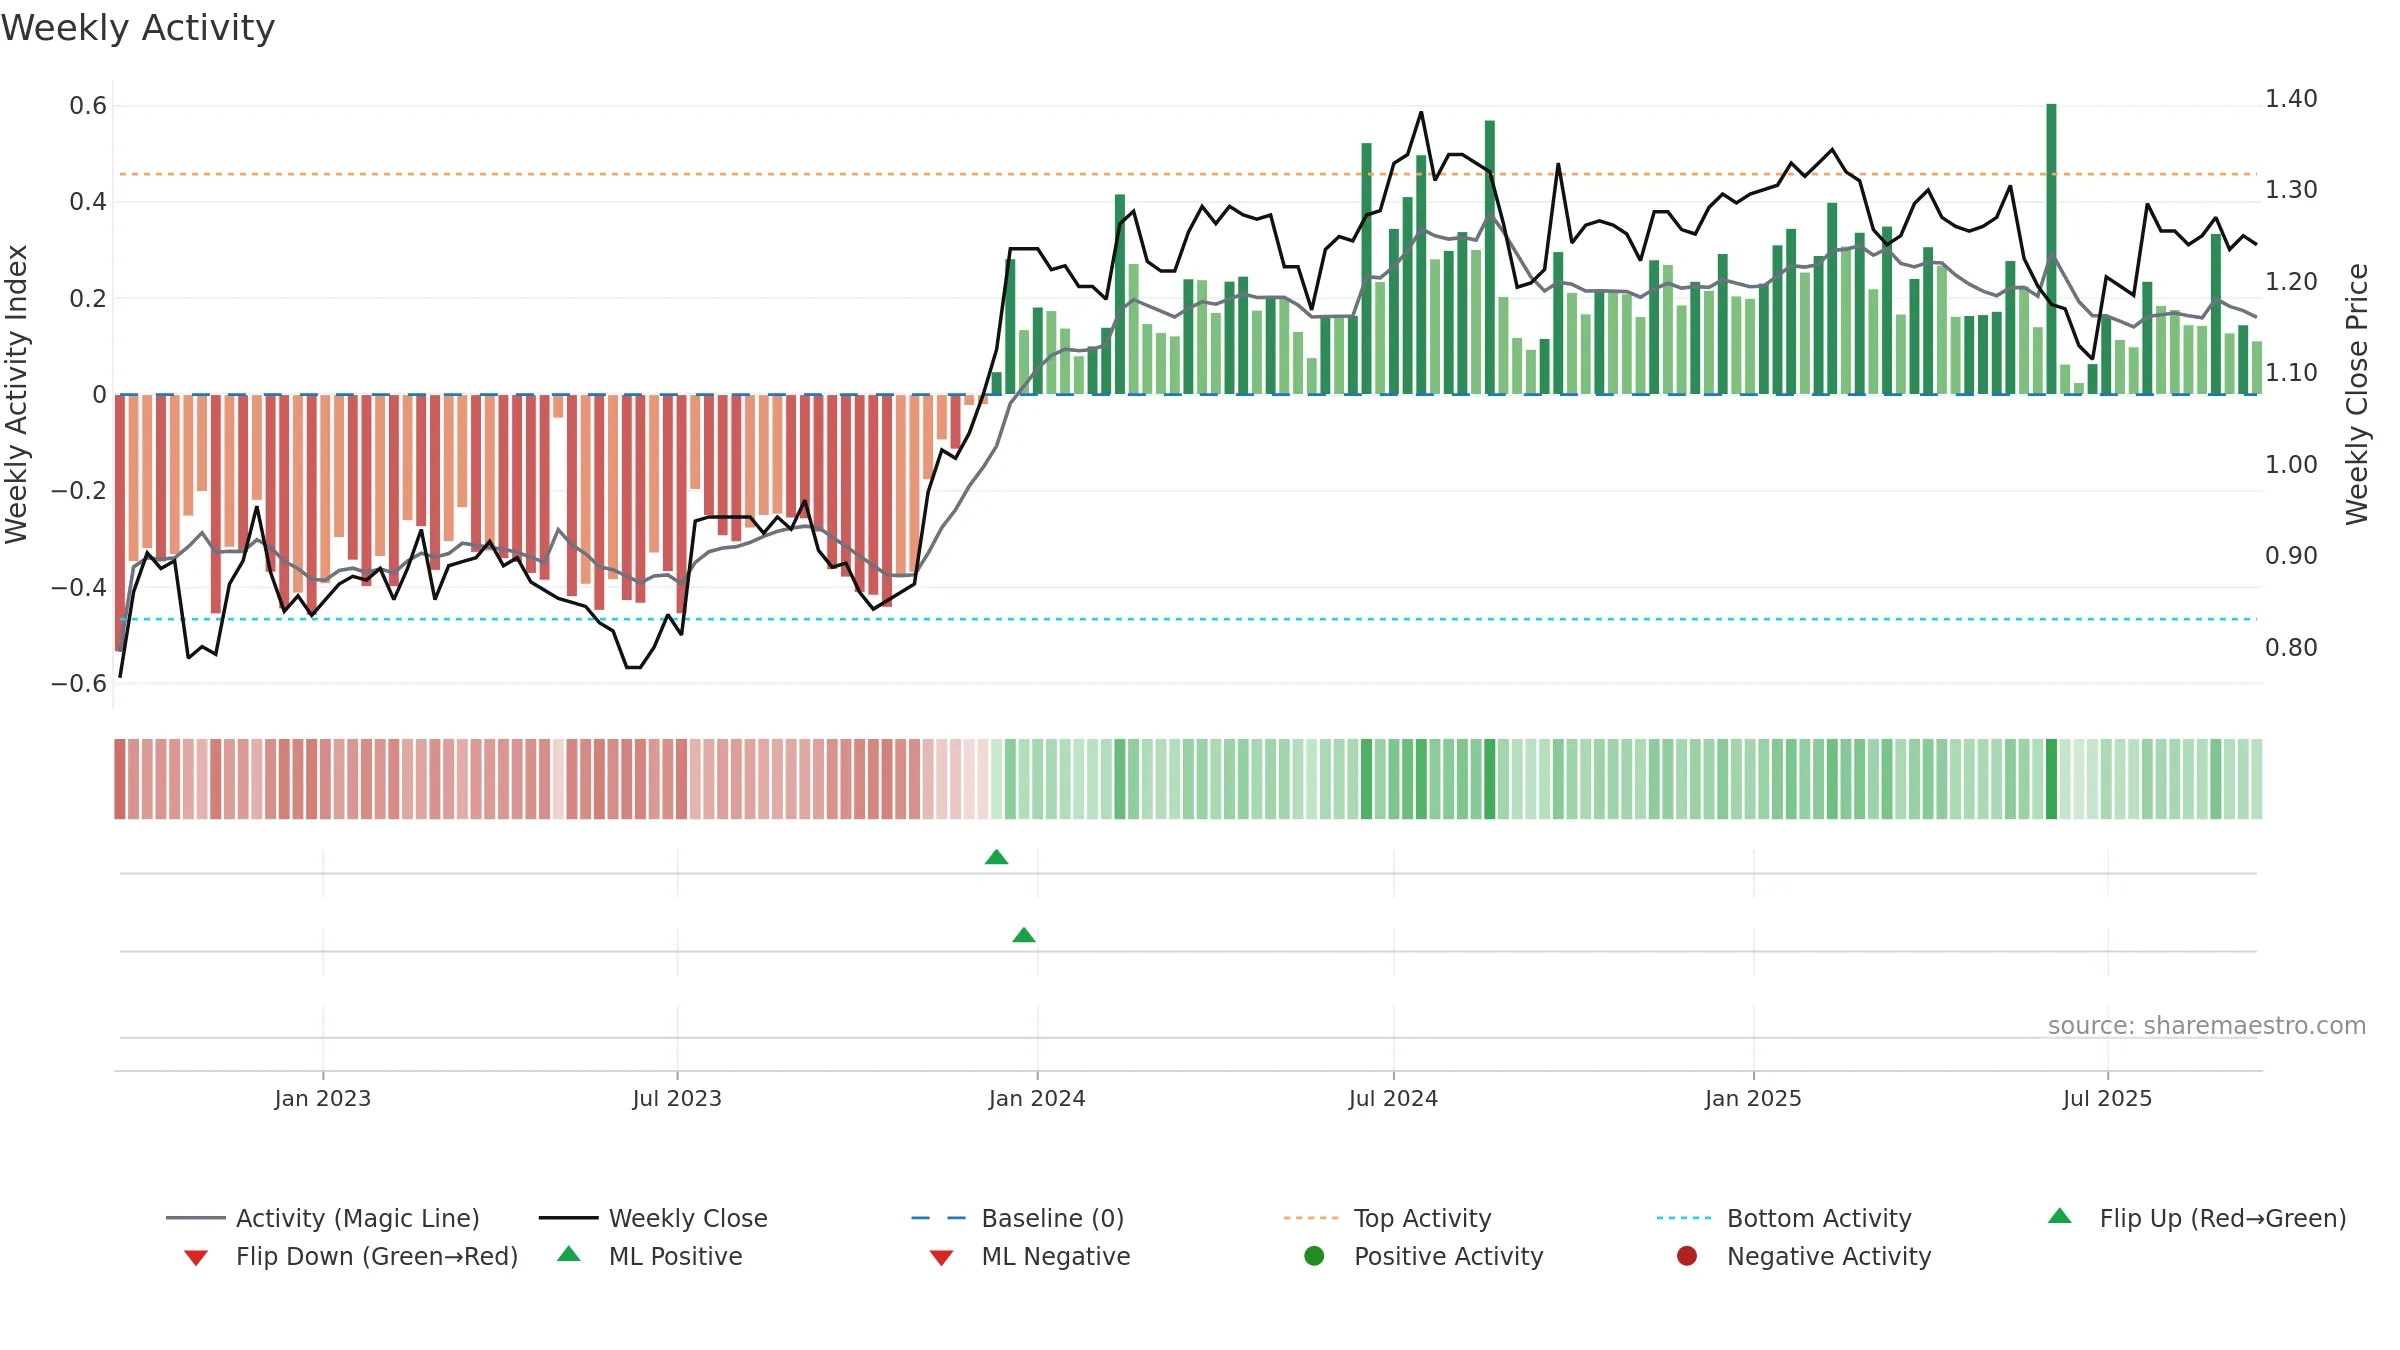This screenshot has width=2400, height=1350.
Task: Click the source: sharemaestro.com text
Action: pyautogui.click(x=2207, y=1025)
